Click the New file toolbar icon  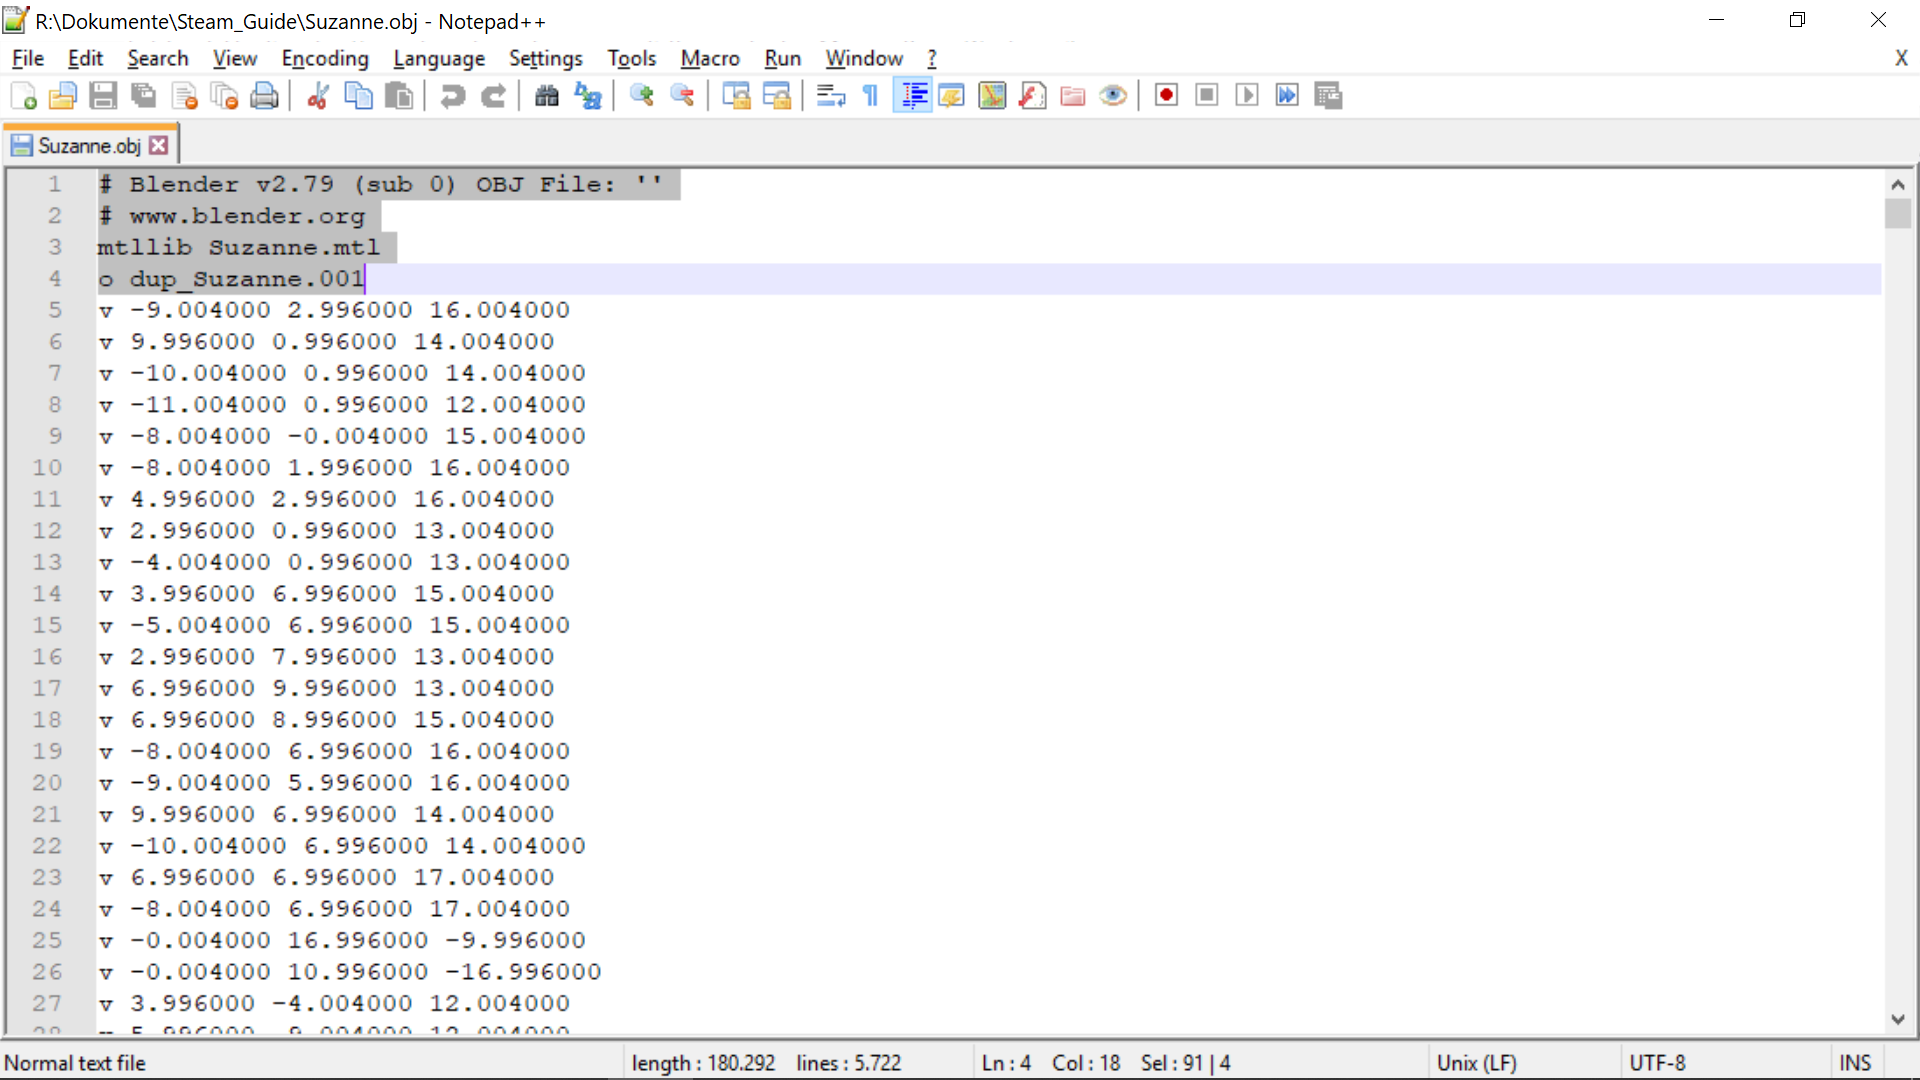point(23,96)
